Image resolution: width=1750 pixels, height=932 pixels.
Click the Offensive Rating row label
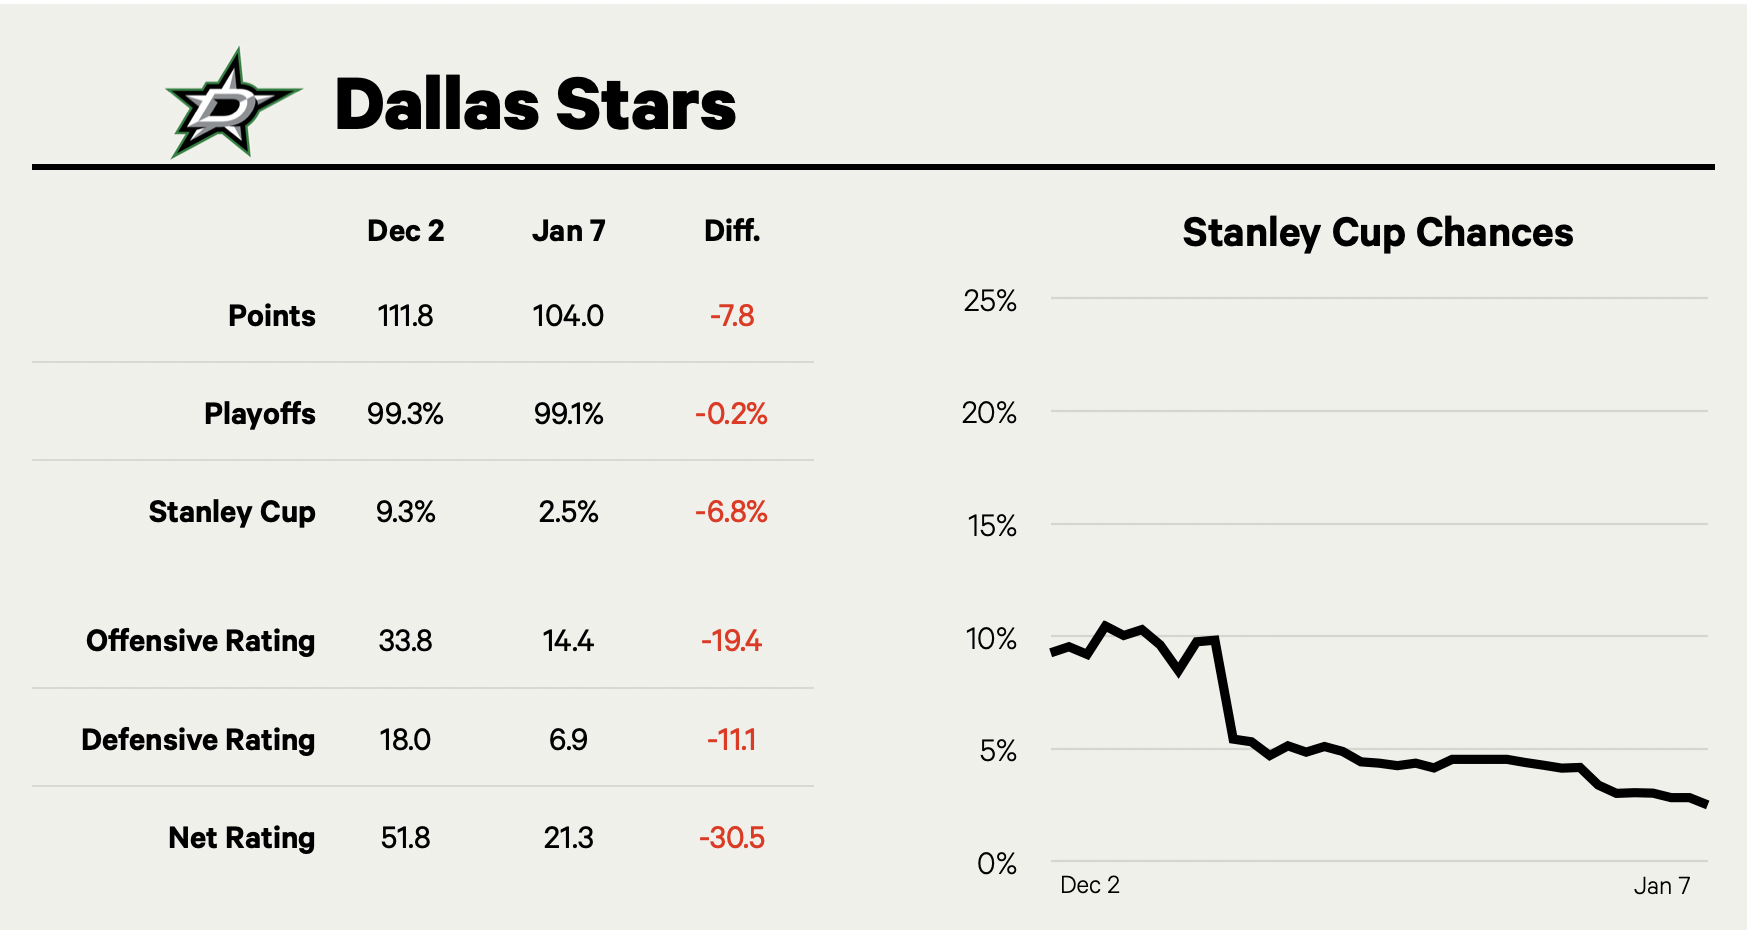click(200, 641)
